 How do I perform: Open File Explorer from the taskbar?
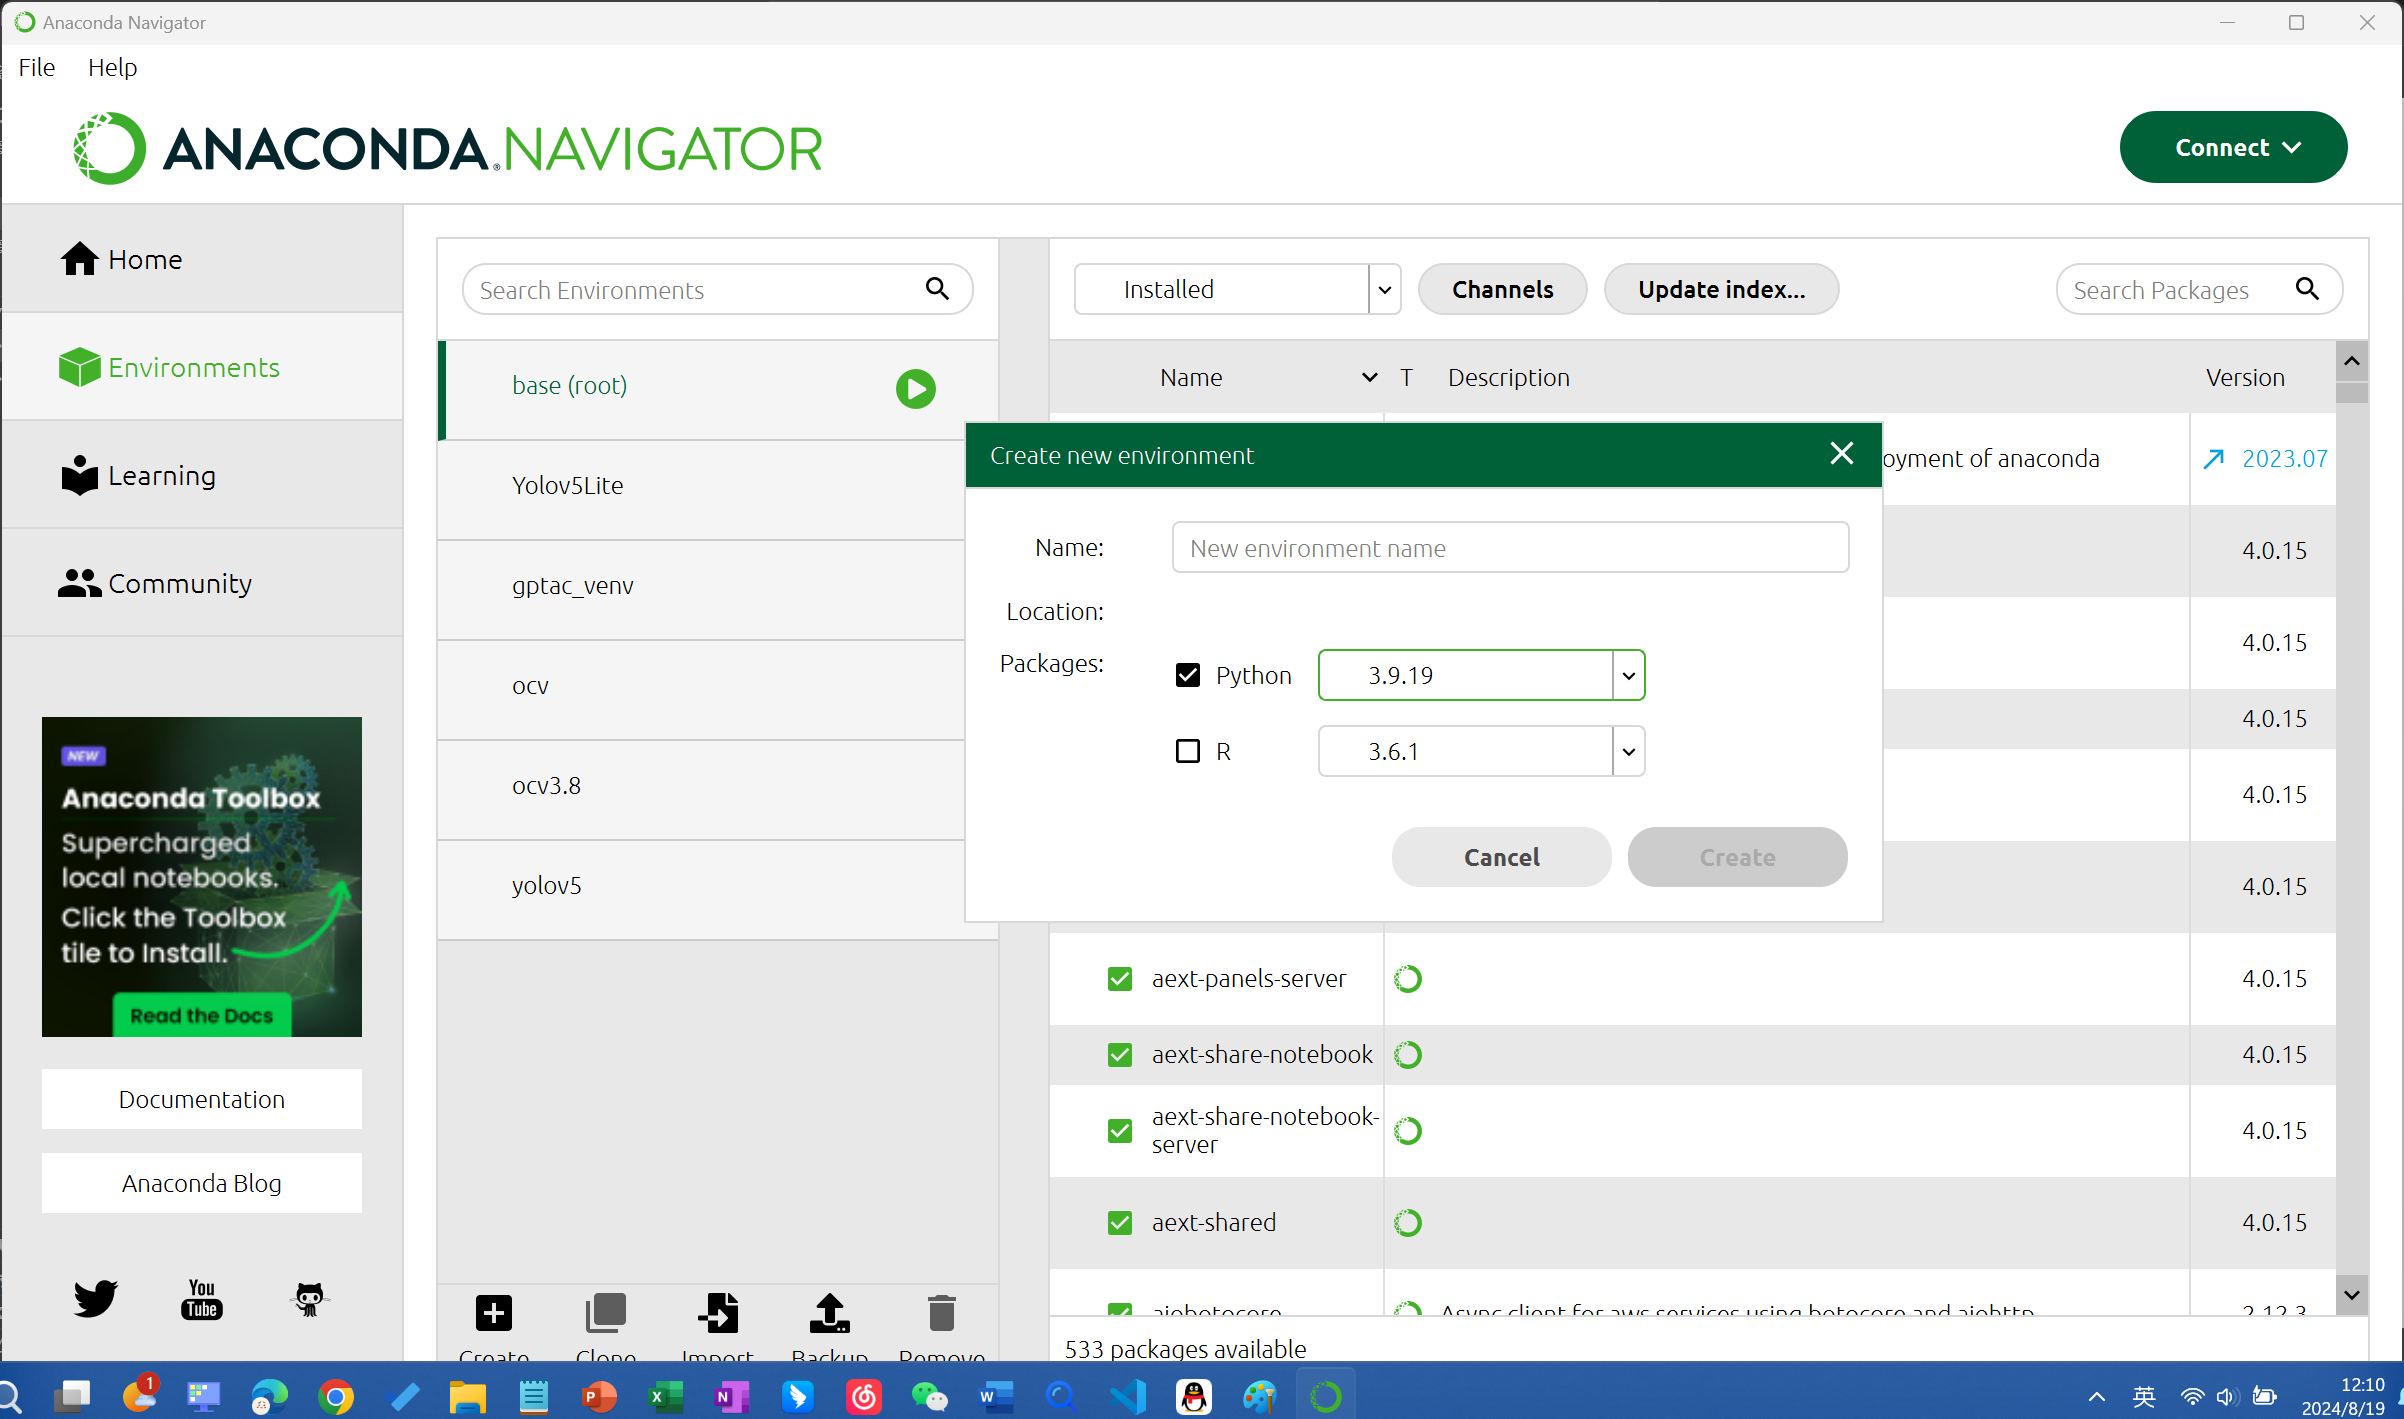point(468,1396)
